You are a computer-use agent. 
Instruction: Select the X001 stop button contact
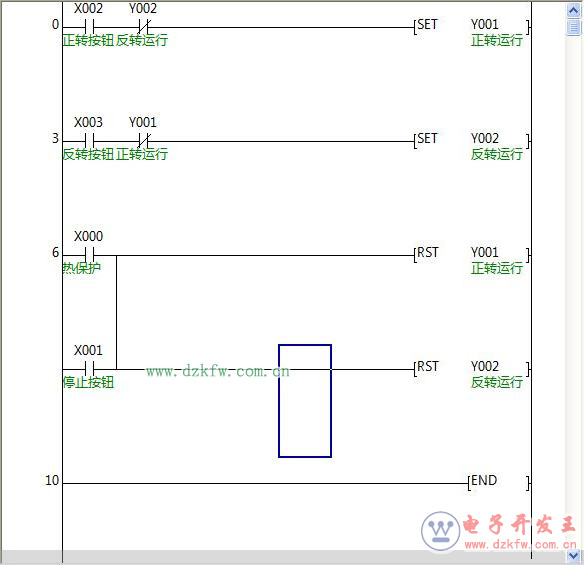coord(89,369)
